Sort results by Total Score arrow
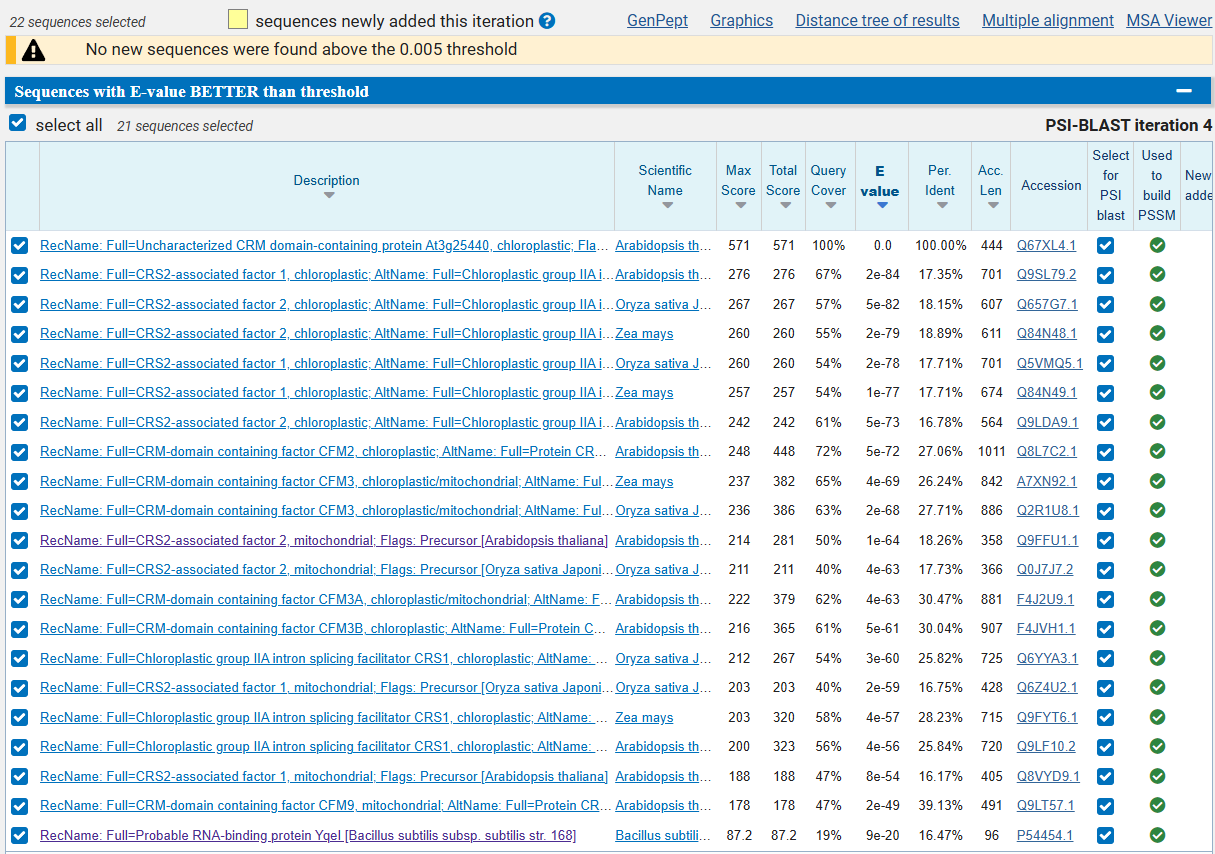 point(784,206)
